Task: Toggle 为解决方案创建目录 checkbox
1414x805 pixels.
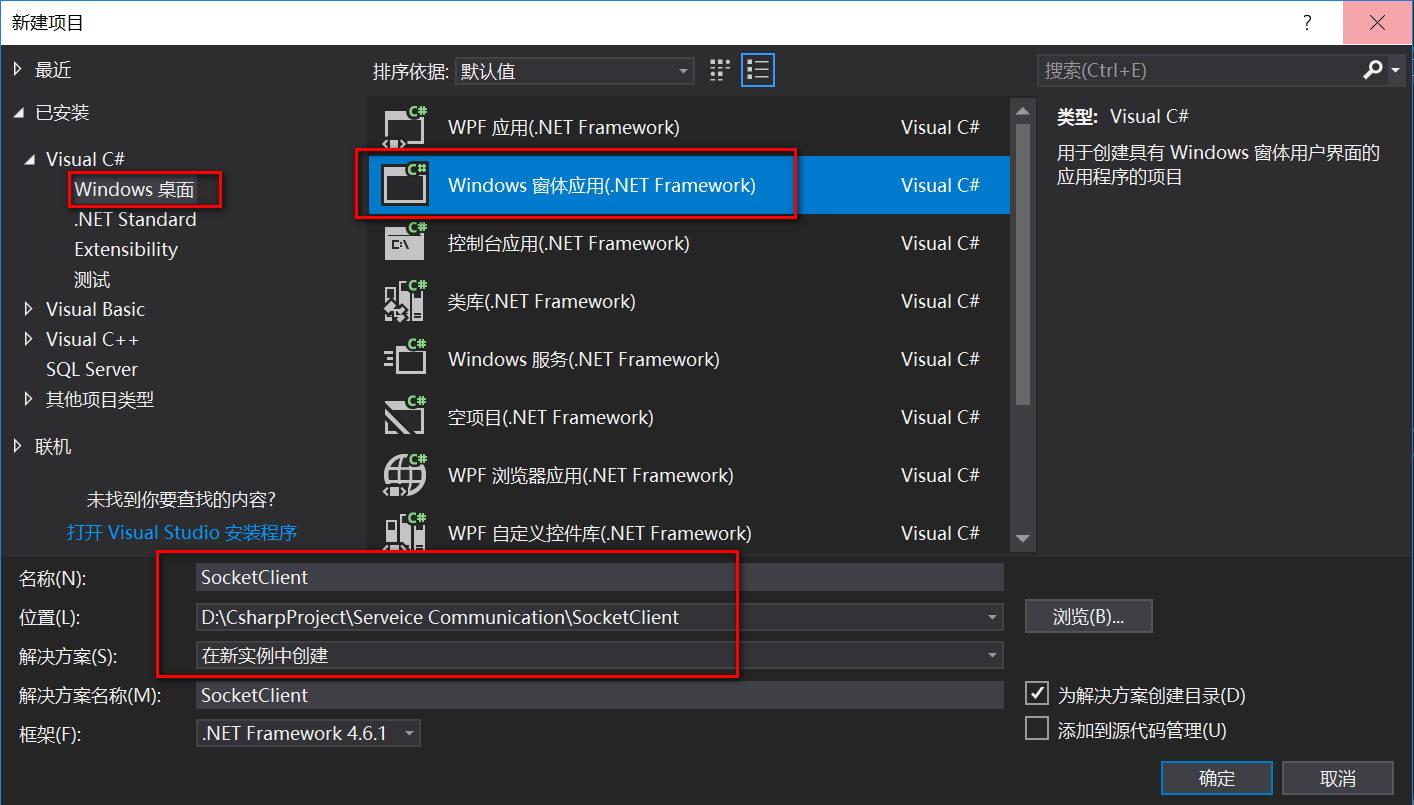Action: click(x=1038, y=693)
